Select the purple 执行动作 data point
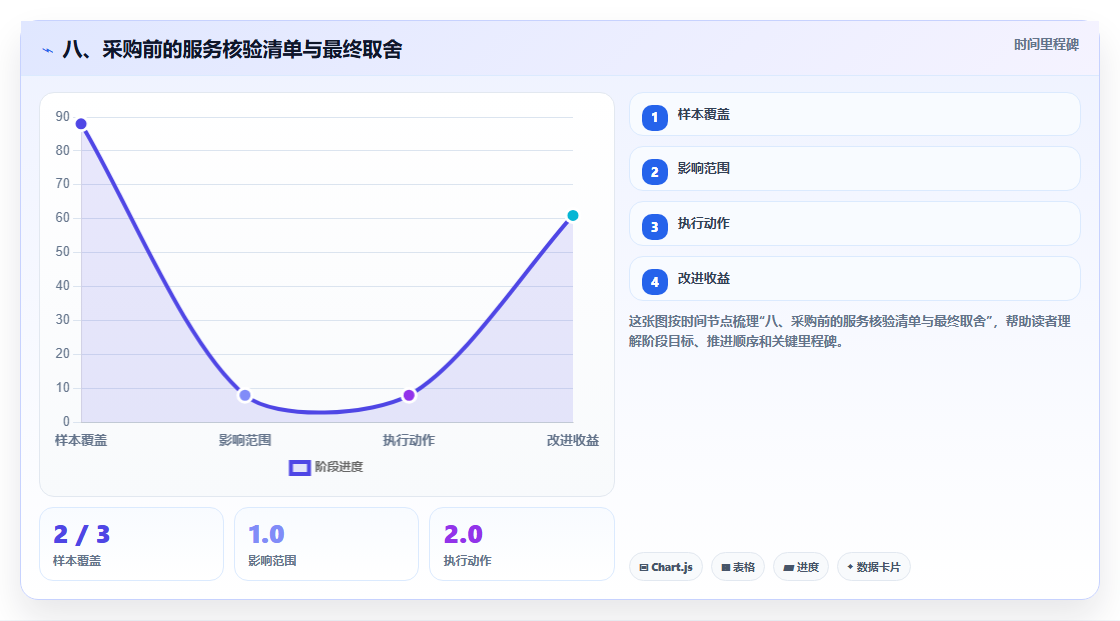 pyautogui.click(x=409, y=395)
